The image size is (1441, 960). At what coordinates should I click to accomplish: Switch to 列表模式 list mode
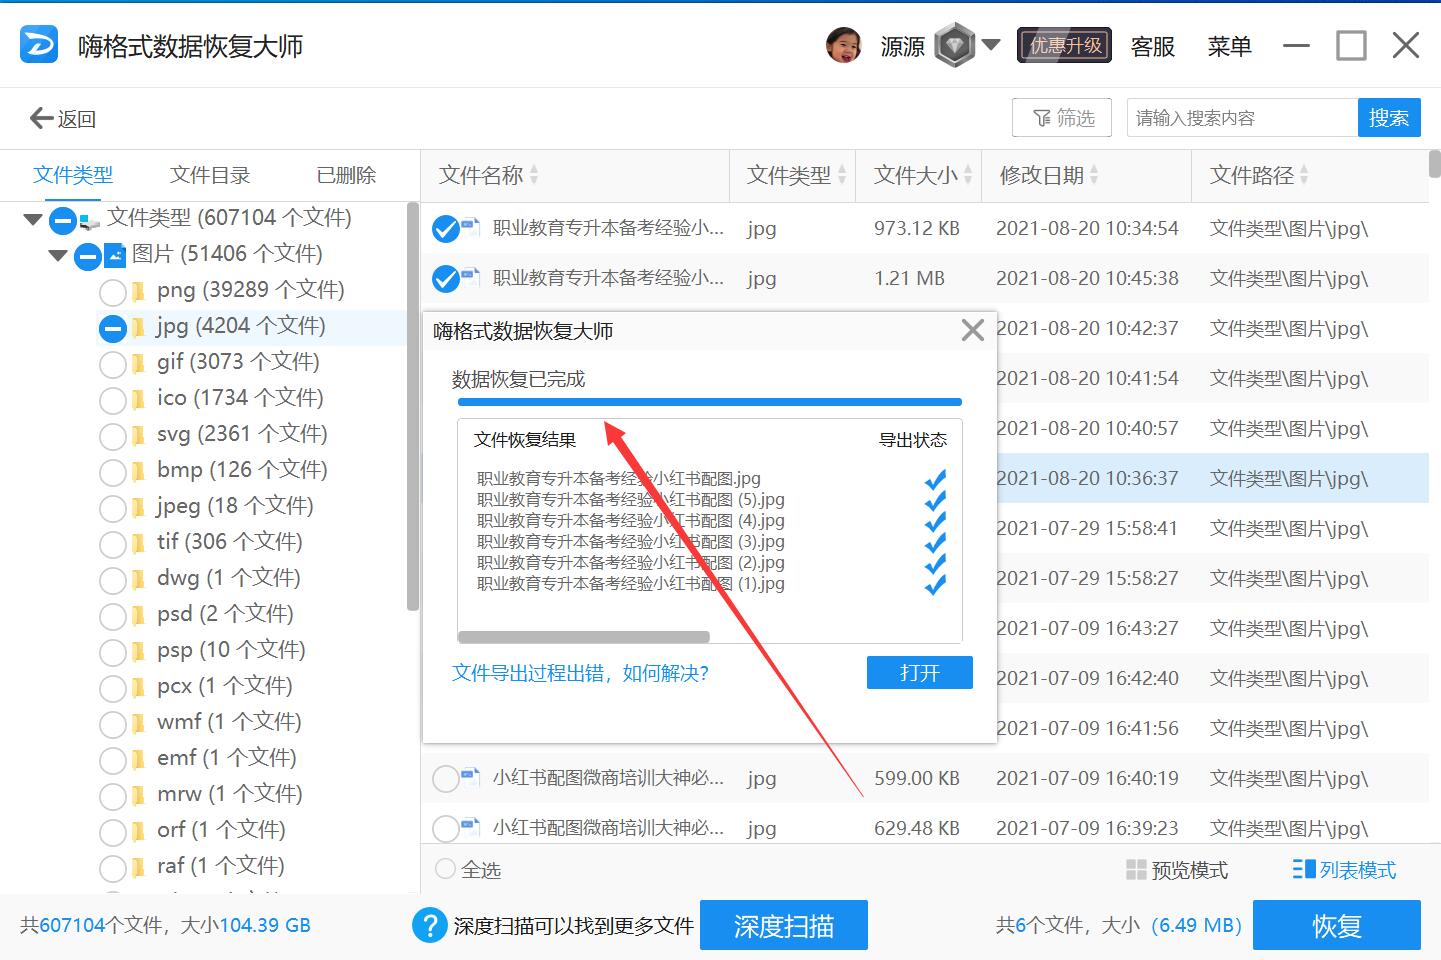(1344, 870)
